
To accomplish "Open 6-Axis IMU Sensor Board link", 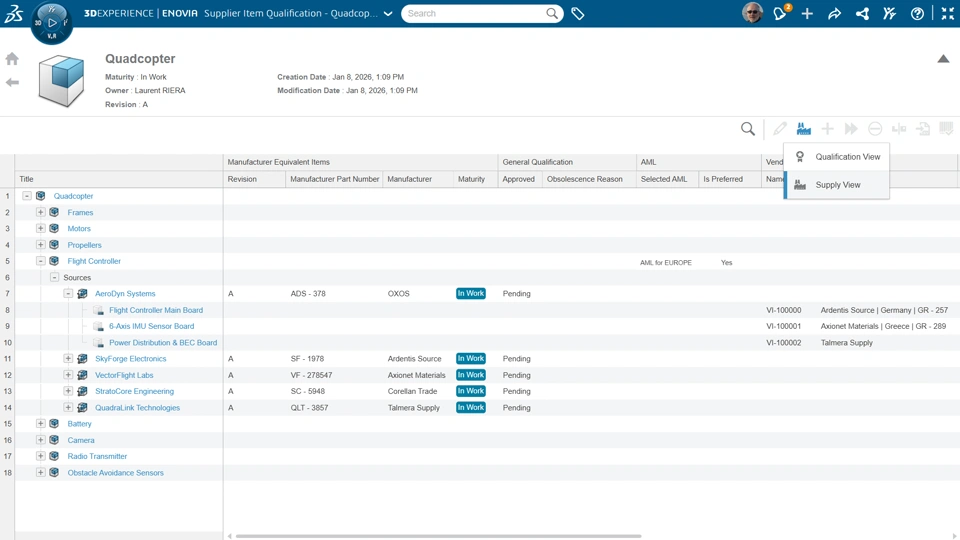I will [x=151, y=326].
